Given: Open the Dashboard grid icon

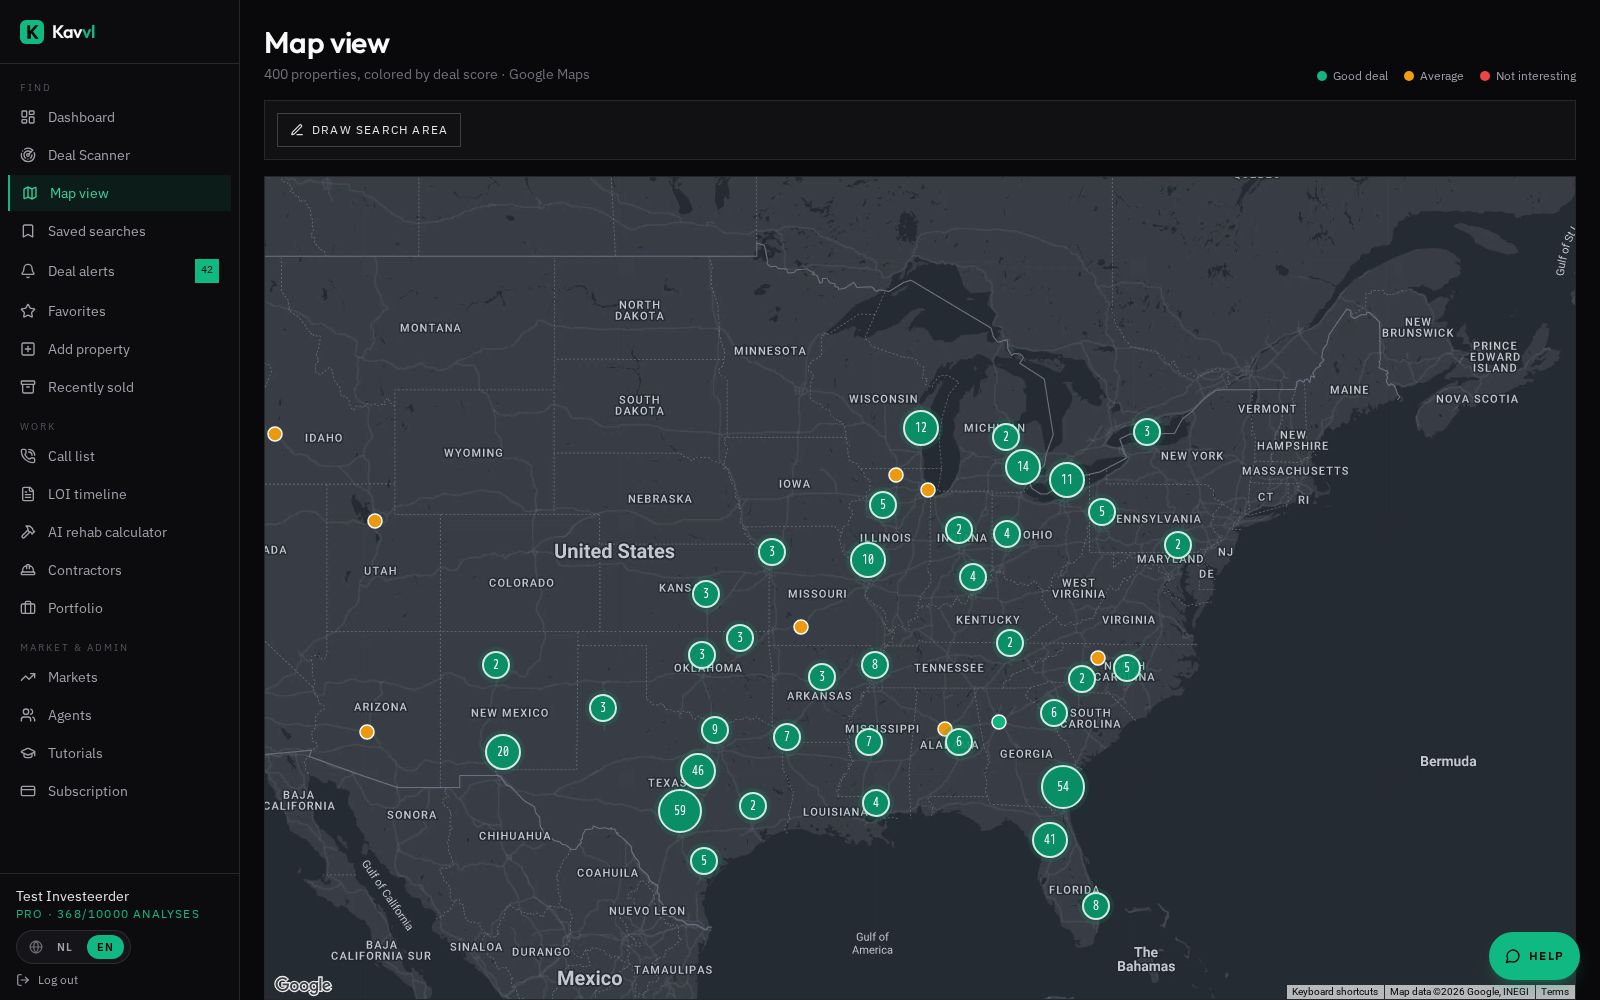Looking at the screenshot, I should [28, 117].
